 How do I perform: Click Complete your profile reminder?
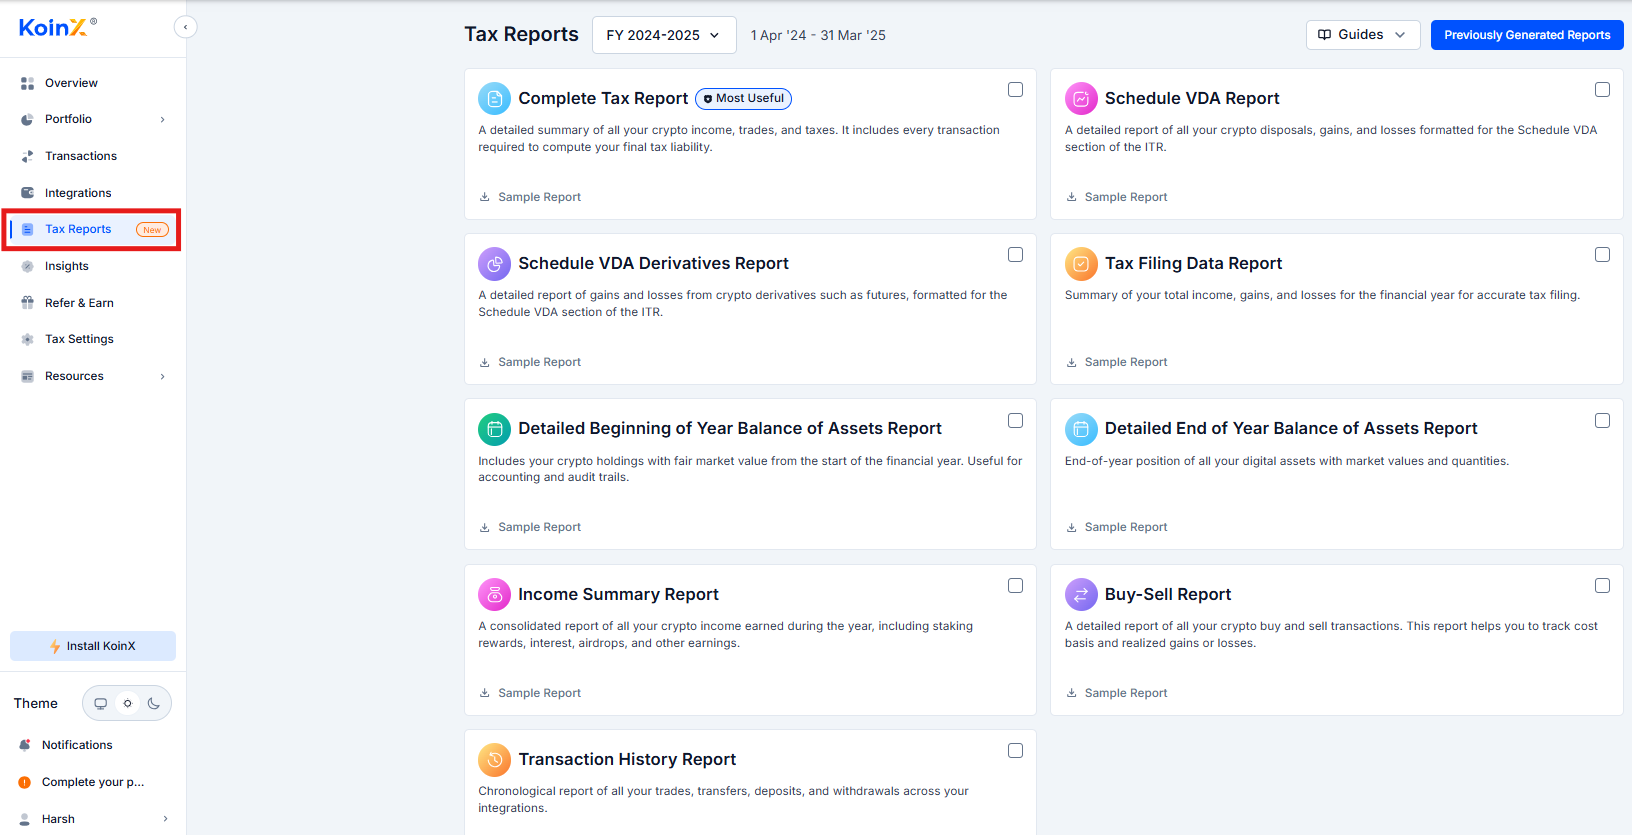click(92, 782)
